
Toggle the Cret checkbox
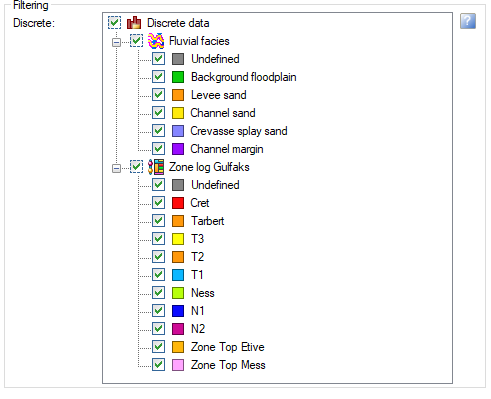click(158, 203)
